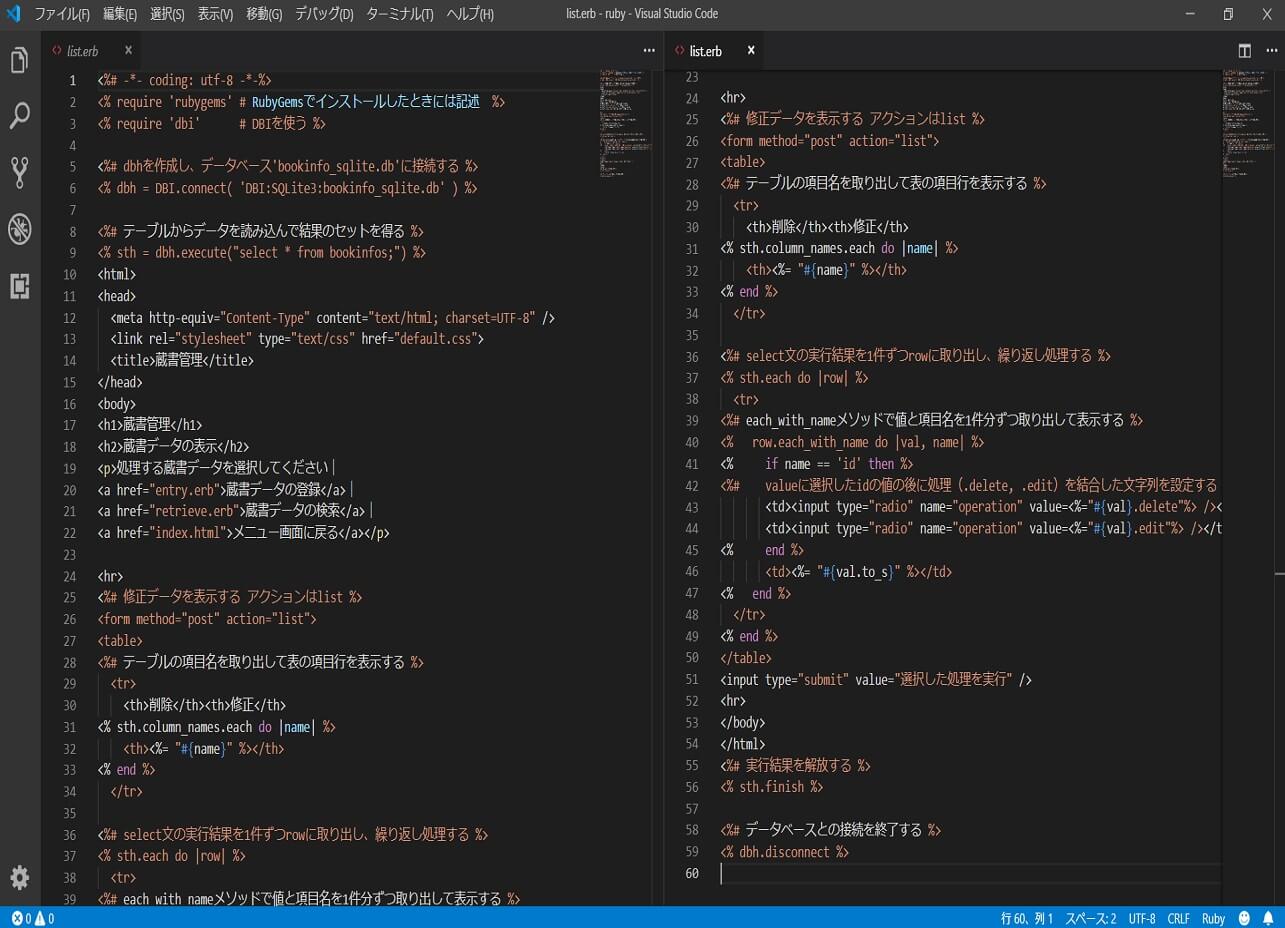Select Ruby language mode in status bar
Screen dimensions: 1285x928
point(1213,918)
